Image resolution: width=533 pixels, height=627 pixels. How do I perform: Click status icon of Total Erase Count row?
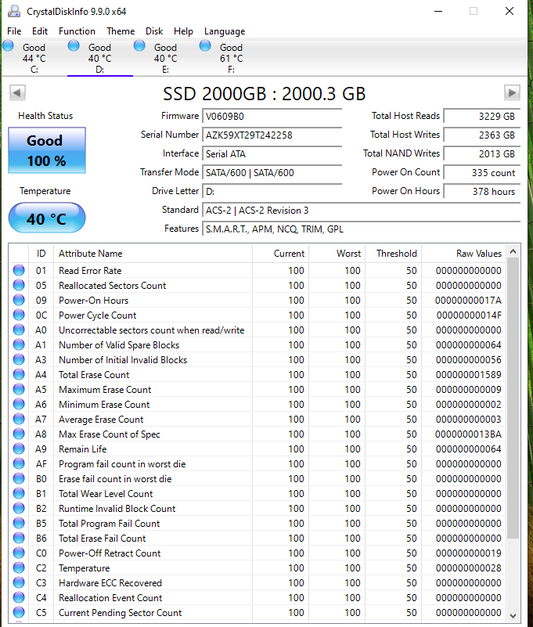point(19,374)
